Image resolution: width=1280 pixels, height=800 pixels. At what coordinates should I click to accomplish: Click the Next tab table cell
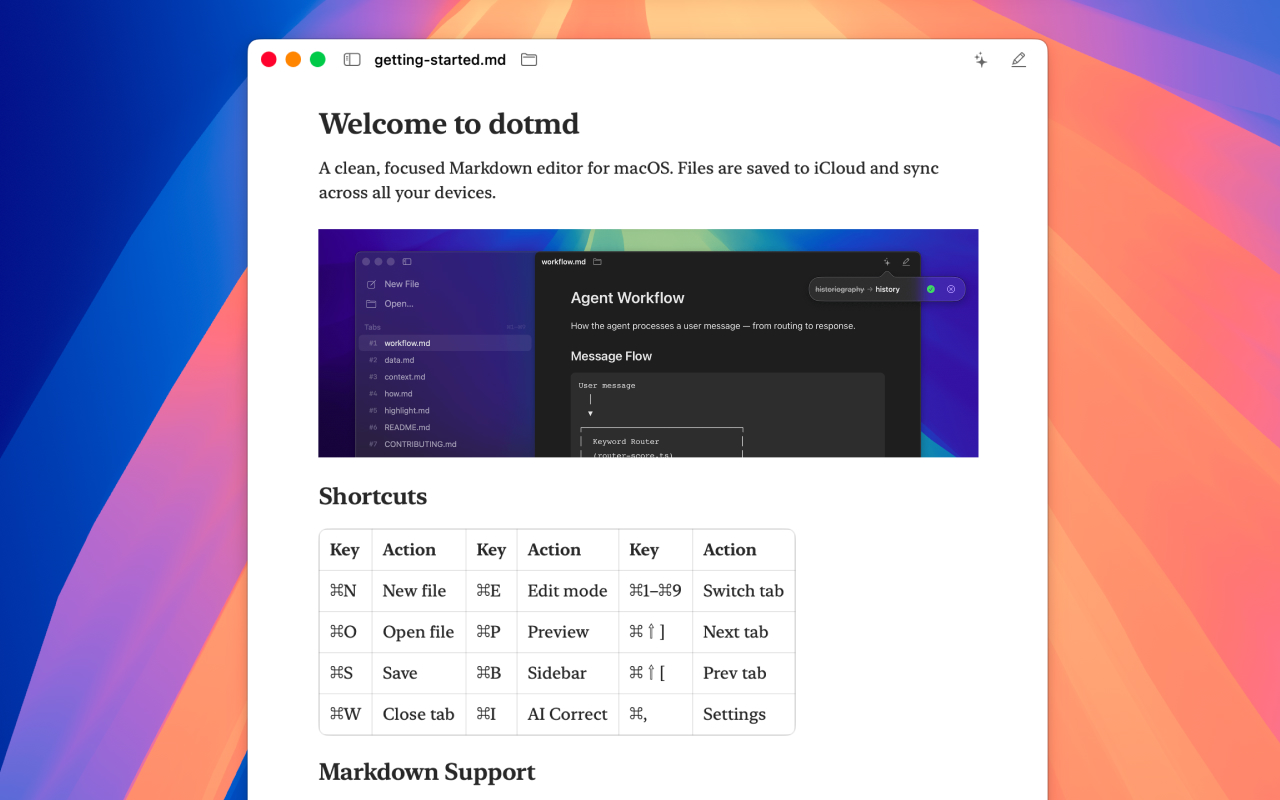click(x=743, y=632)
